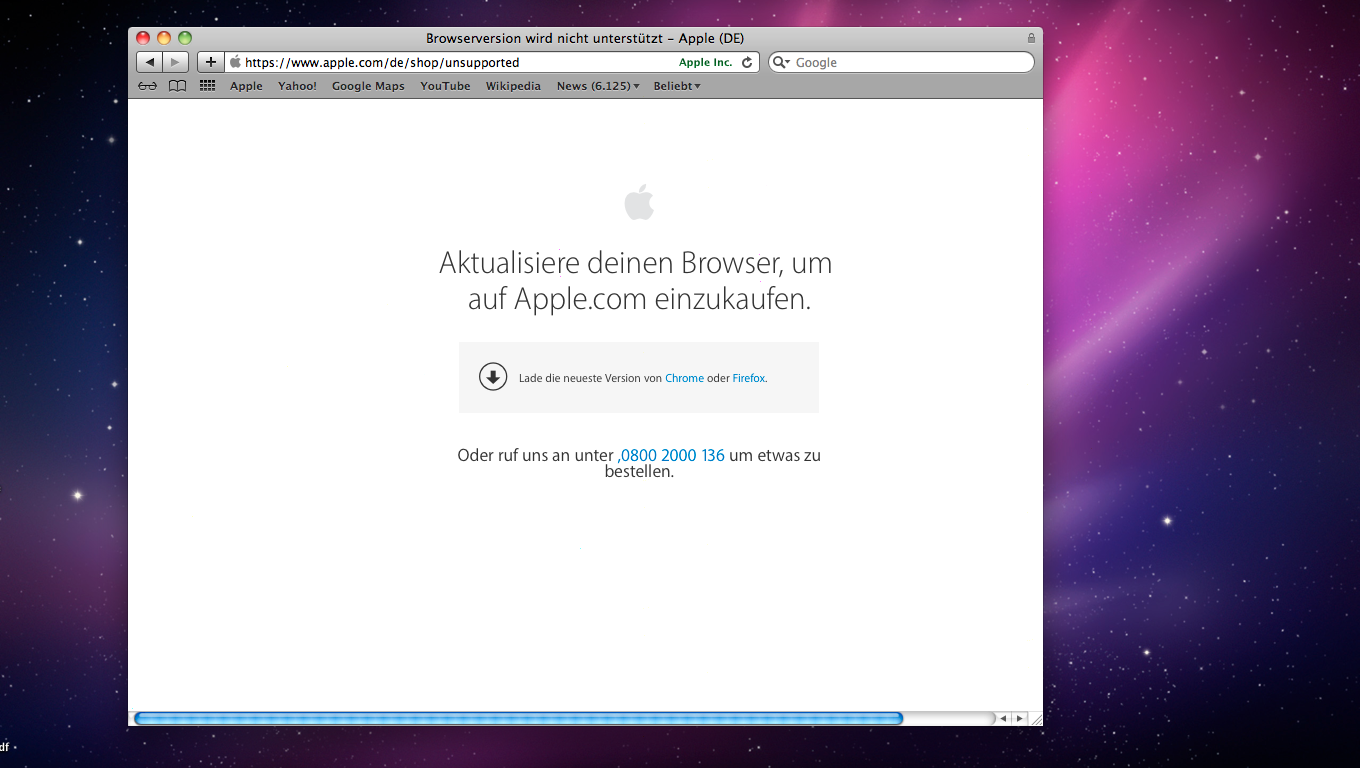Click the download arrow circle icon
The image size is (1360, 768).
pos(493,377)
